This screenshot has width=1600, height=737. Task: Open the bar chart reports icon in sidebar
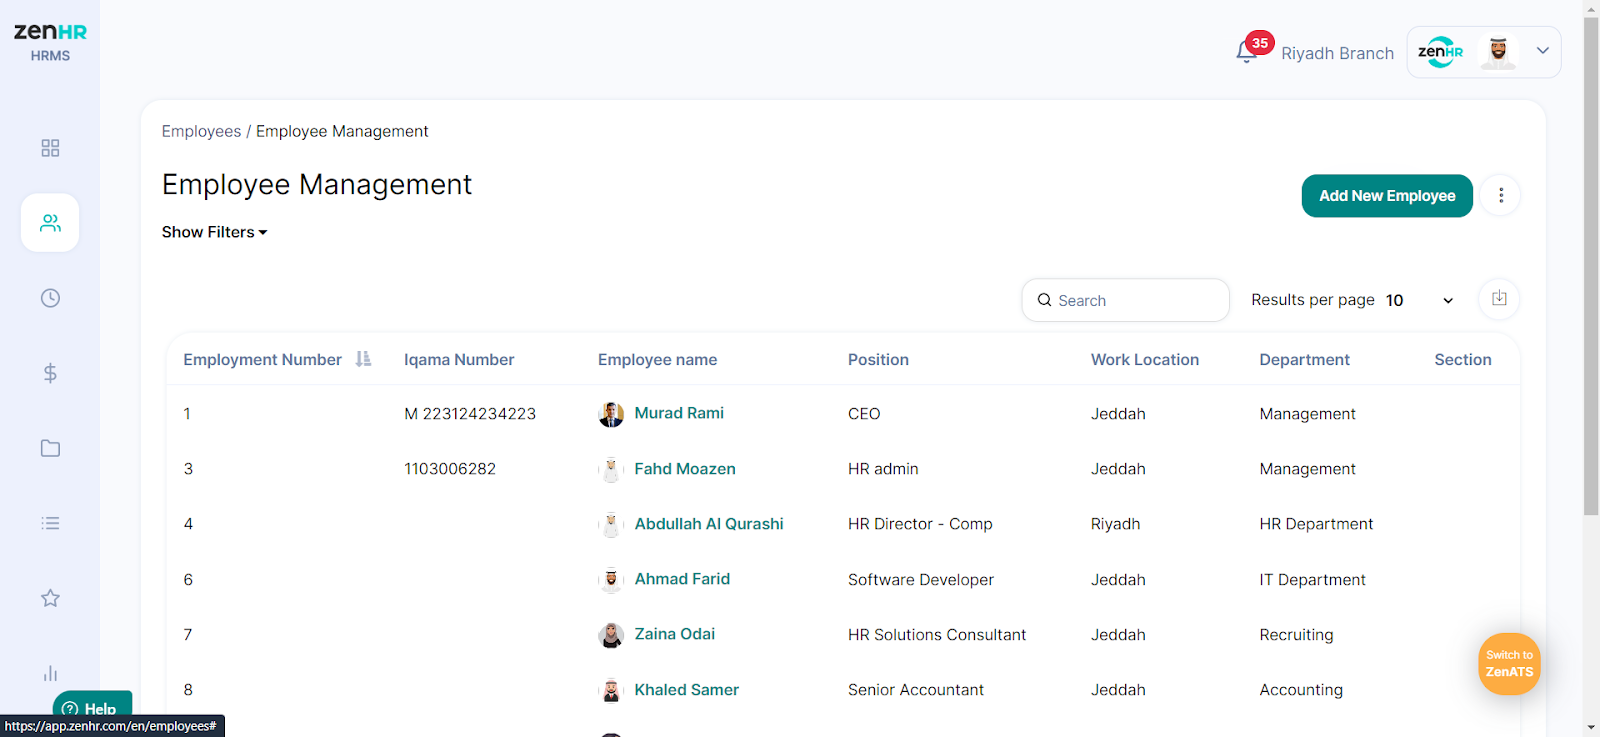click(50, 673)
